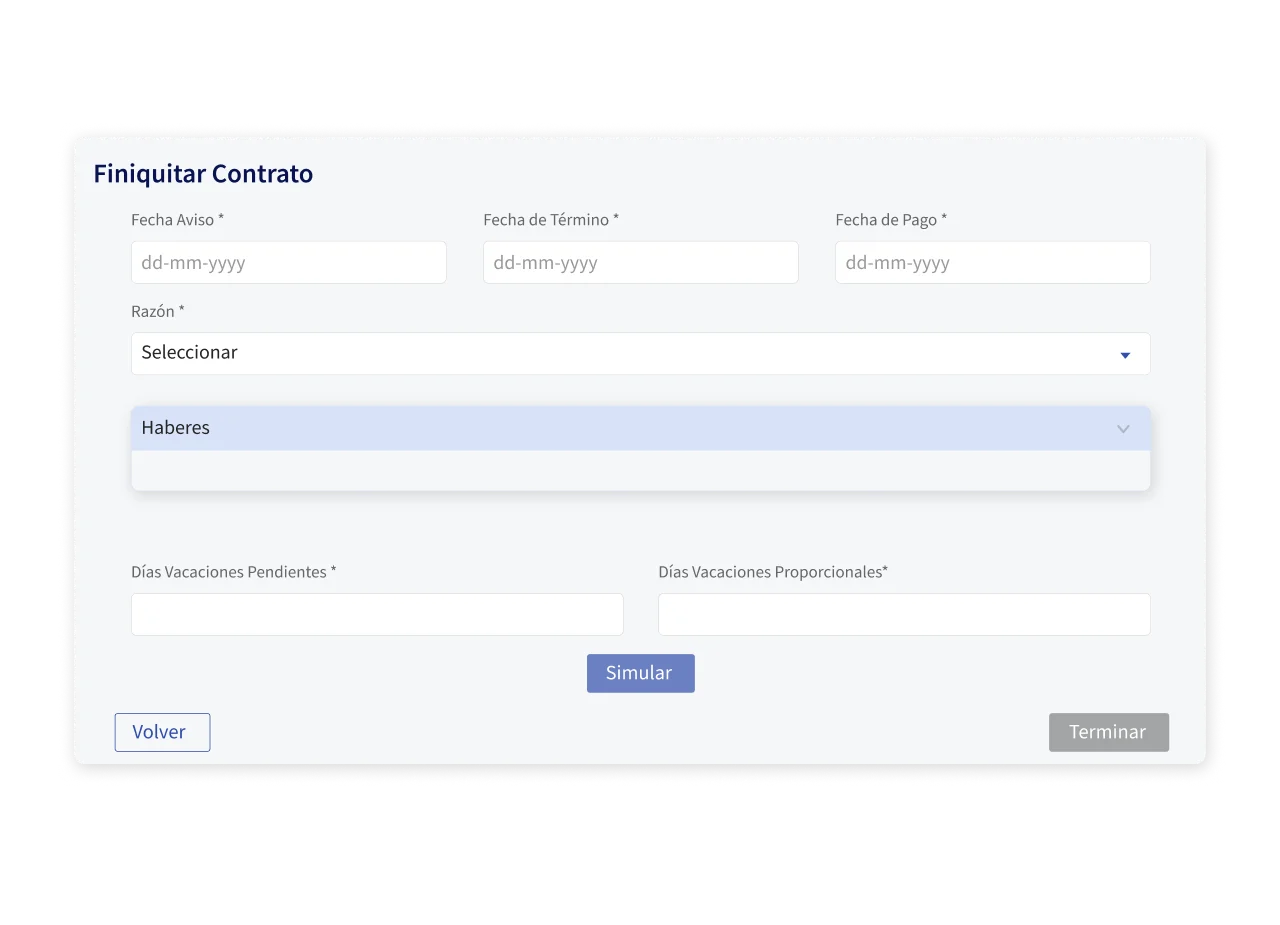Focus the Fecha Aviso date field

click(x=288, y=262)
